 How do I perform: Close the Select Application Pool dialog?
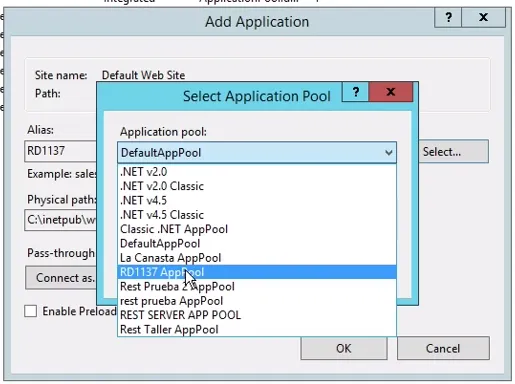(x=391, y=92)
